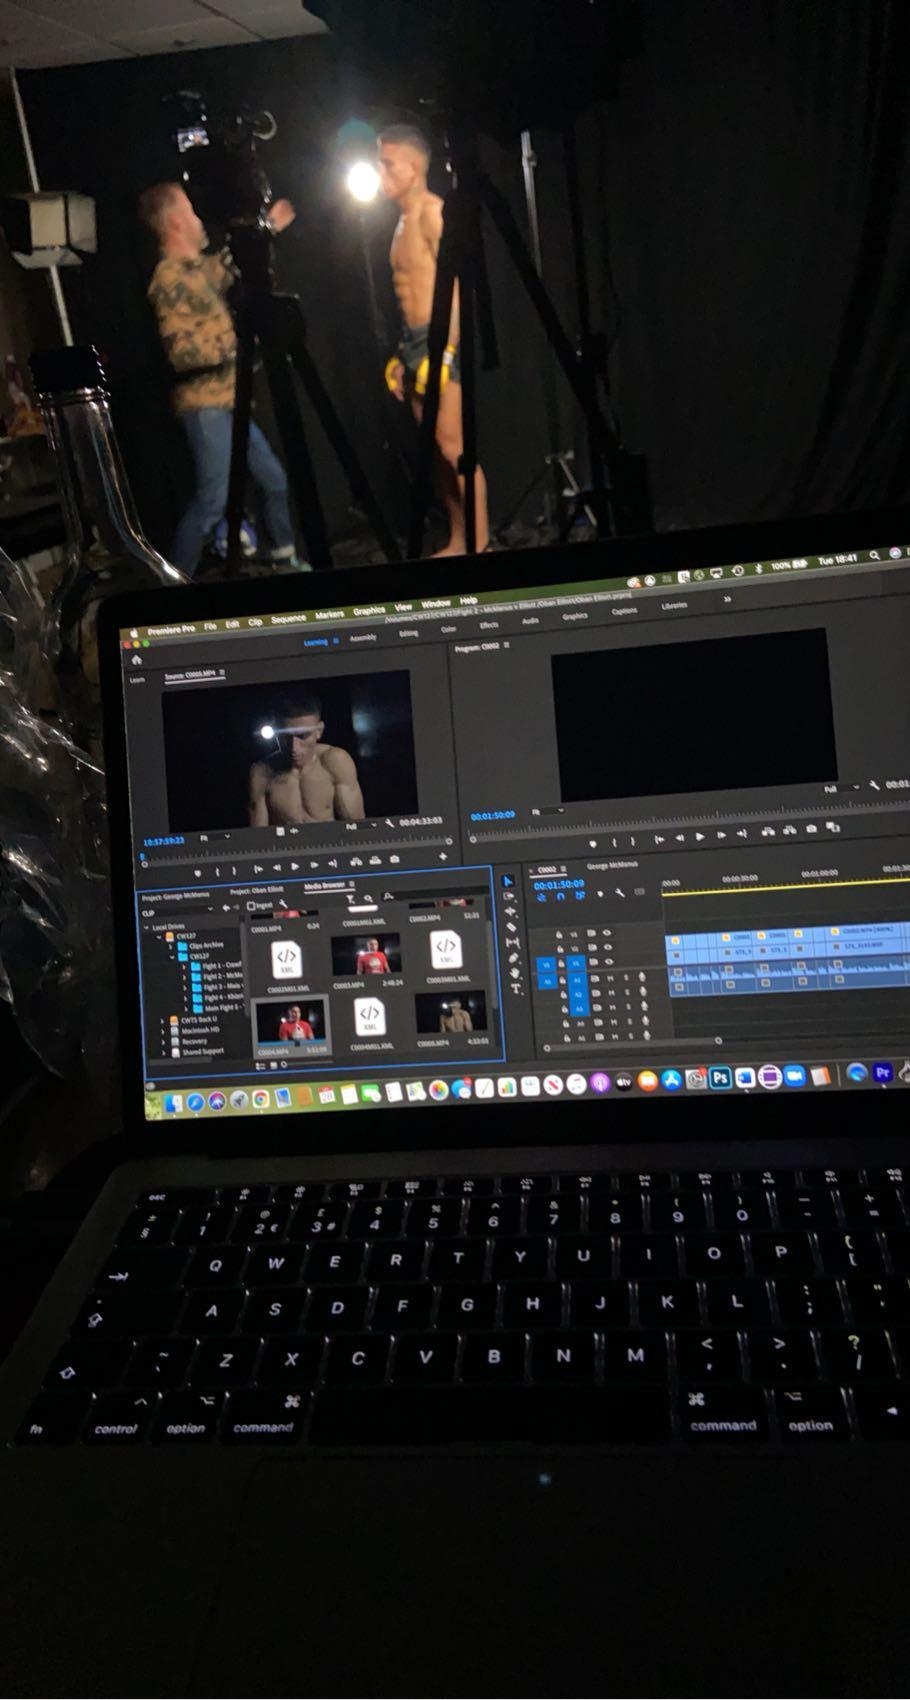Export frame with Program monitor camera icon

click(x=811, y=829)
